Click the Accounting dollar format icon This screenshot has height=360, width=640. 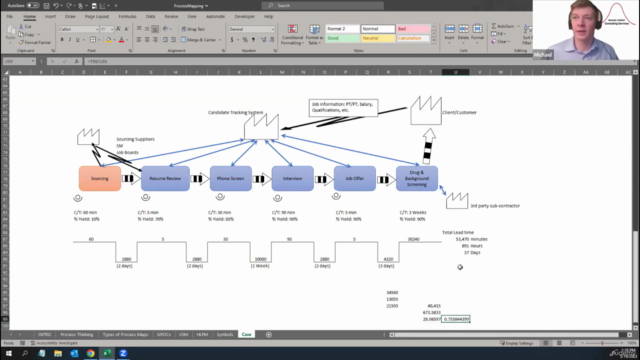pos(232,40)
